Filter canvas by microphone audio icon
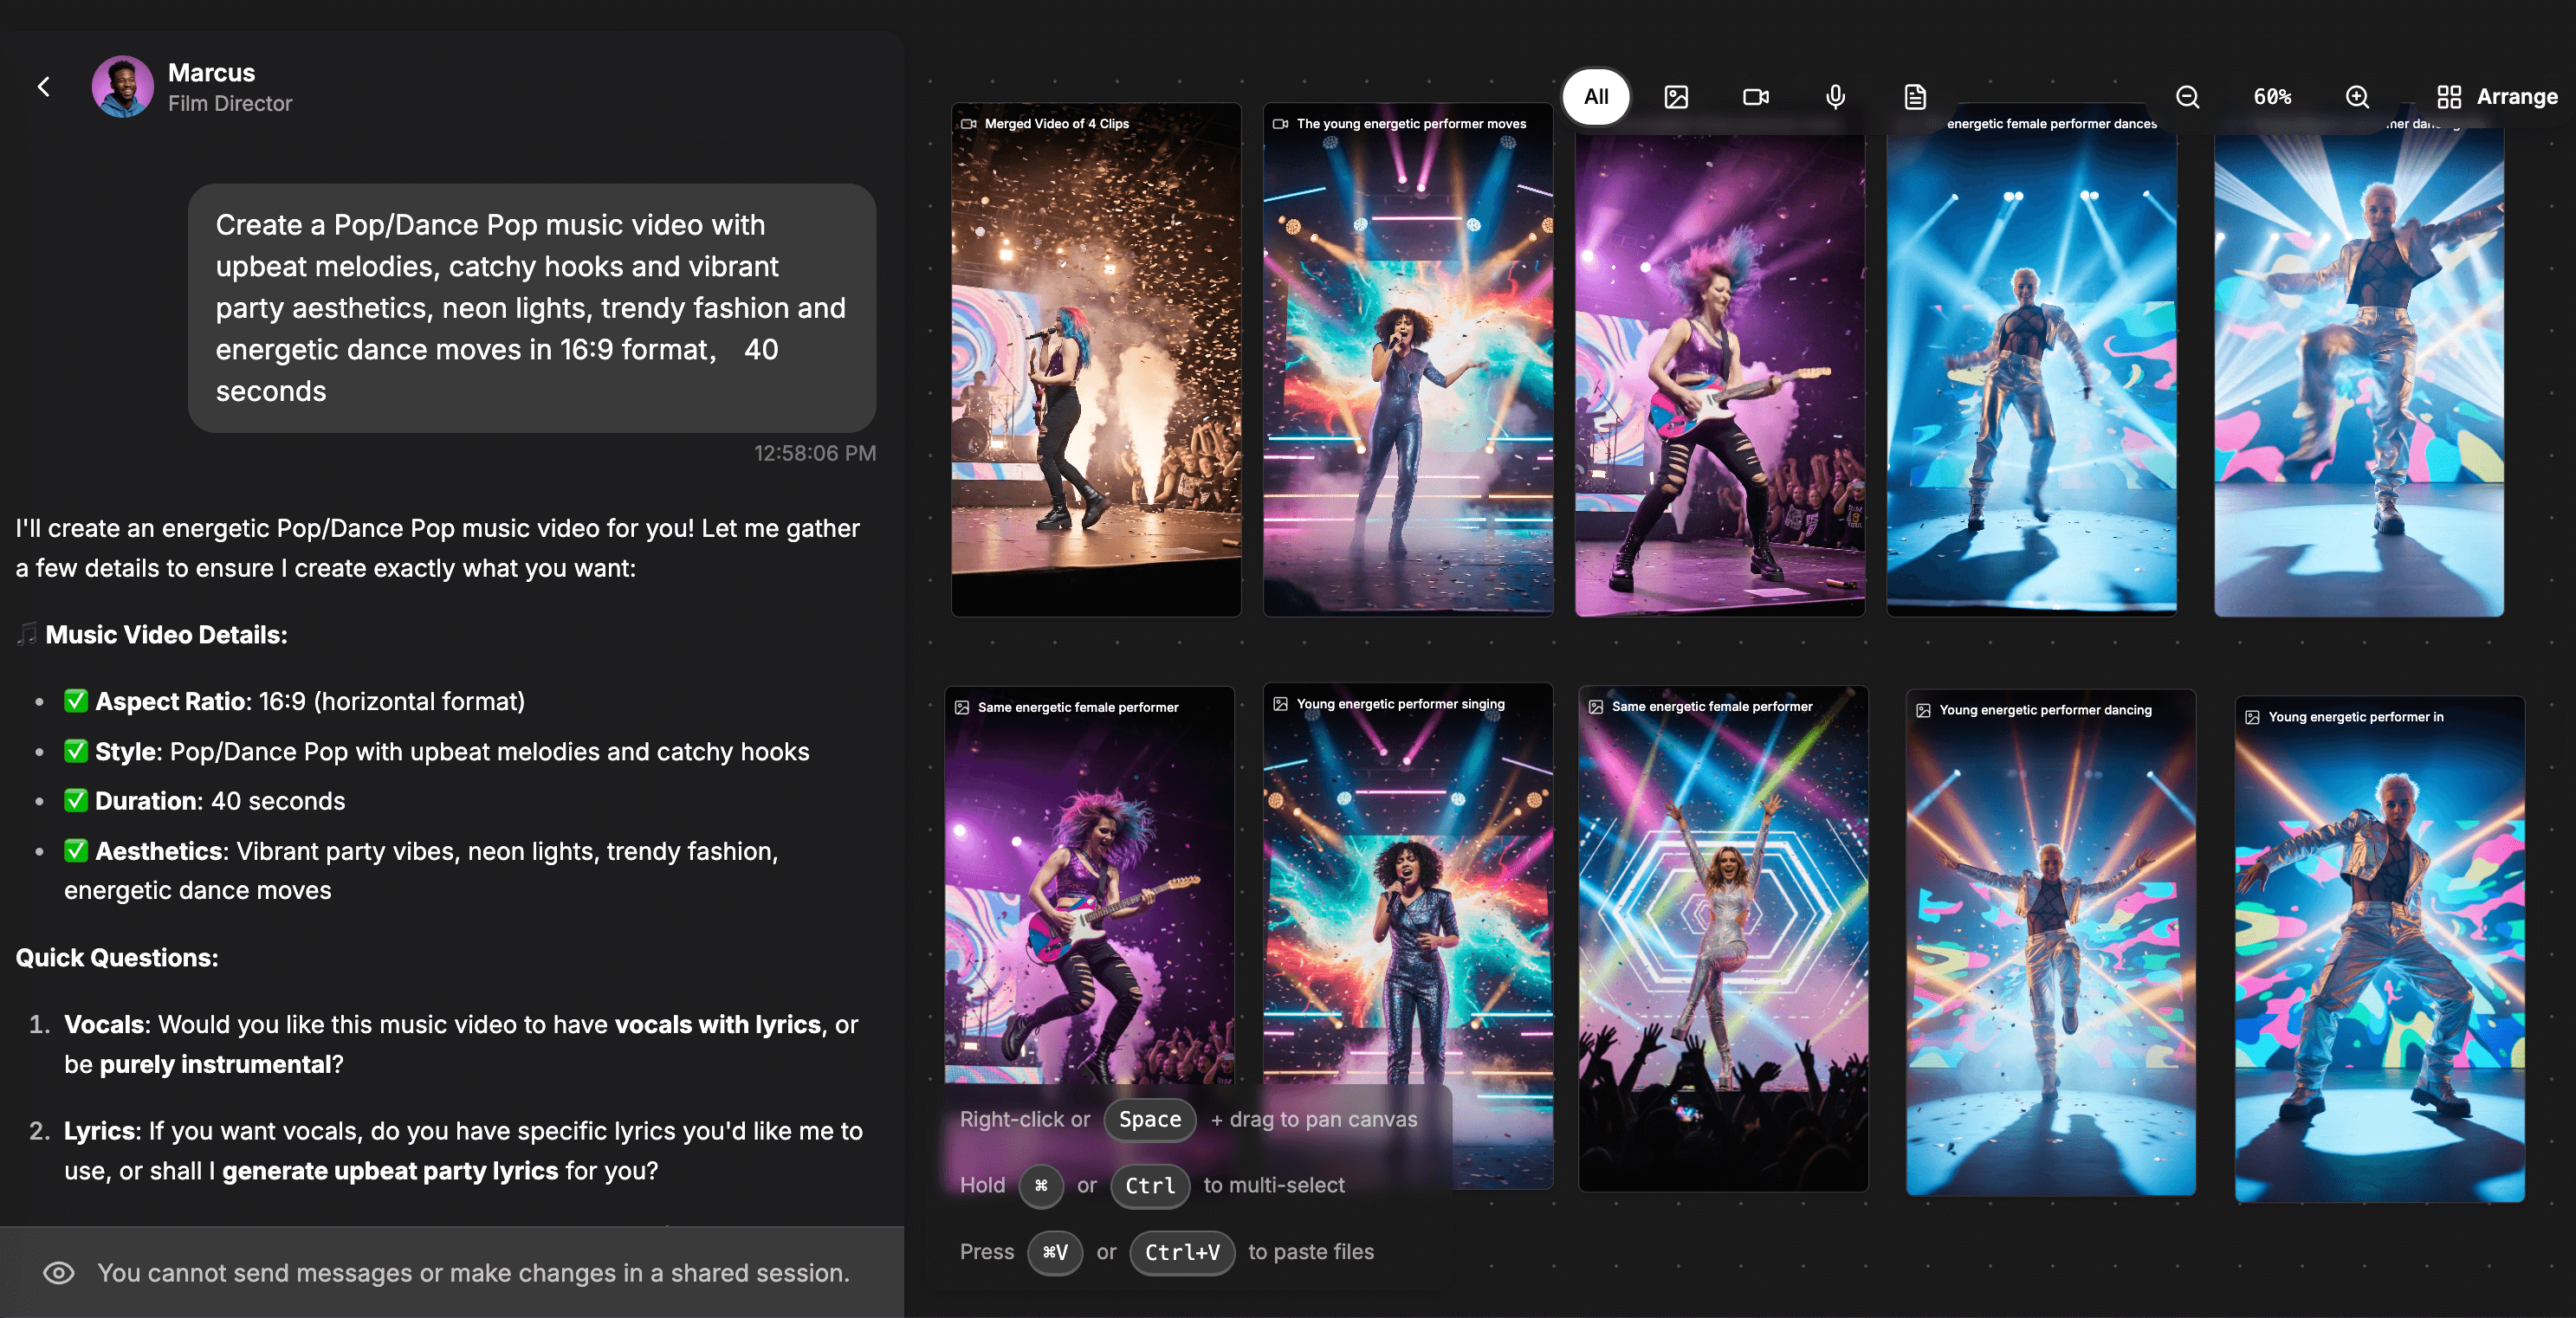Screen dimensions: 2576x1318 tap(1835, 97)
